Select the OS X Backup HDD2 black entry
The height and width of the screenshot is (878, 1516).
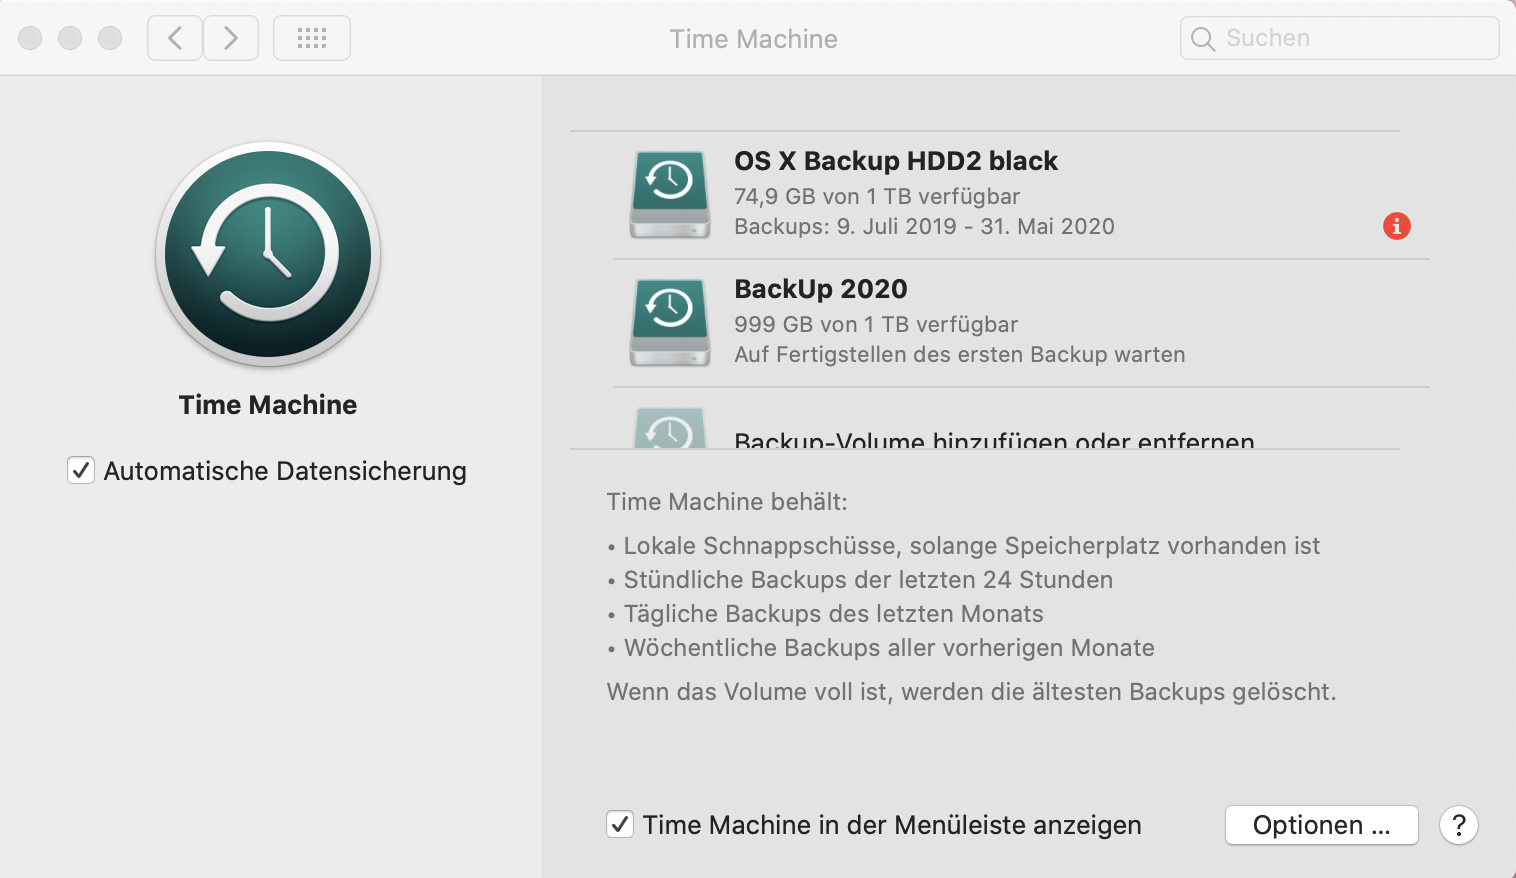(896, 161)
